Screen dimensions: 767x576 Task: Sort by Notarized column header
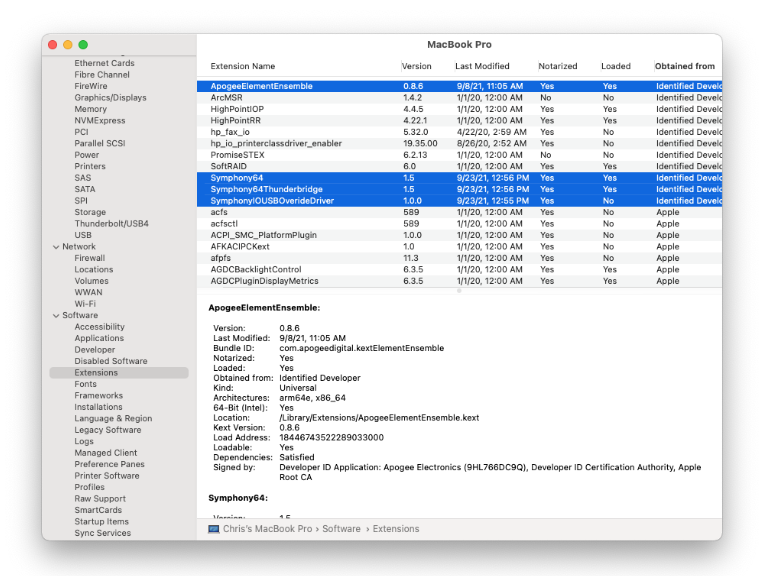point(558,66)
